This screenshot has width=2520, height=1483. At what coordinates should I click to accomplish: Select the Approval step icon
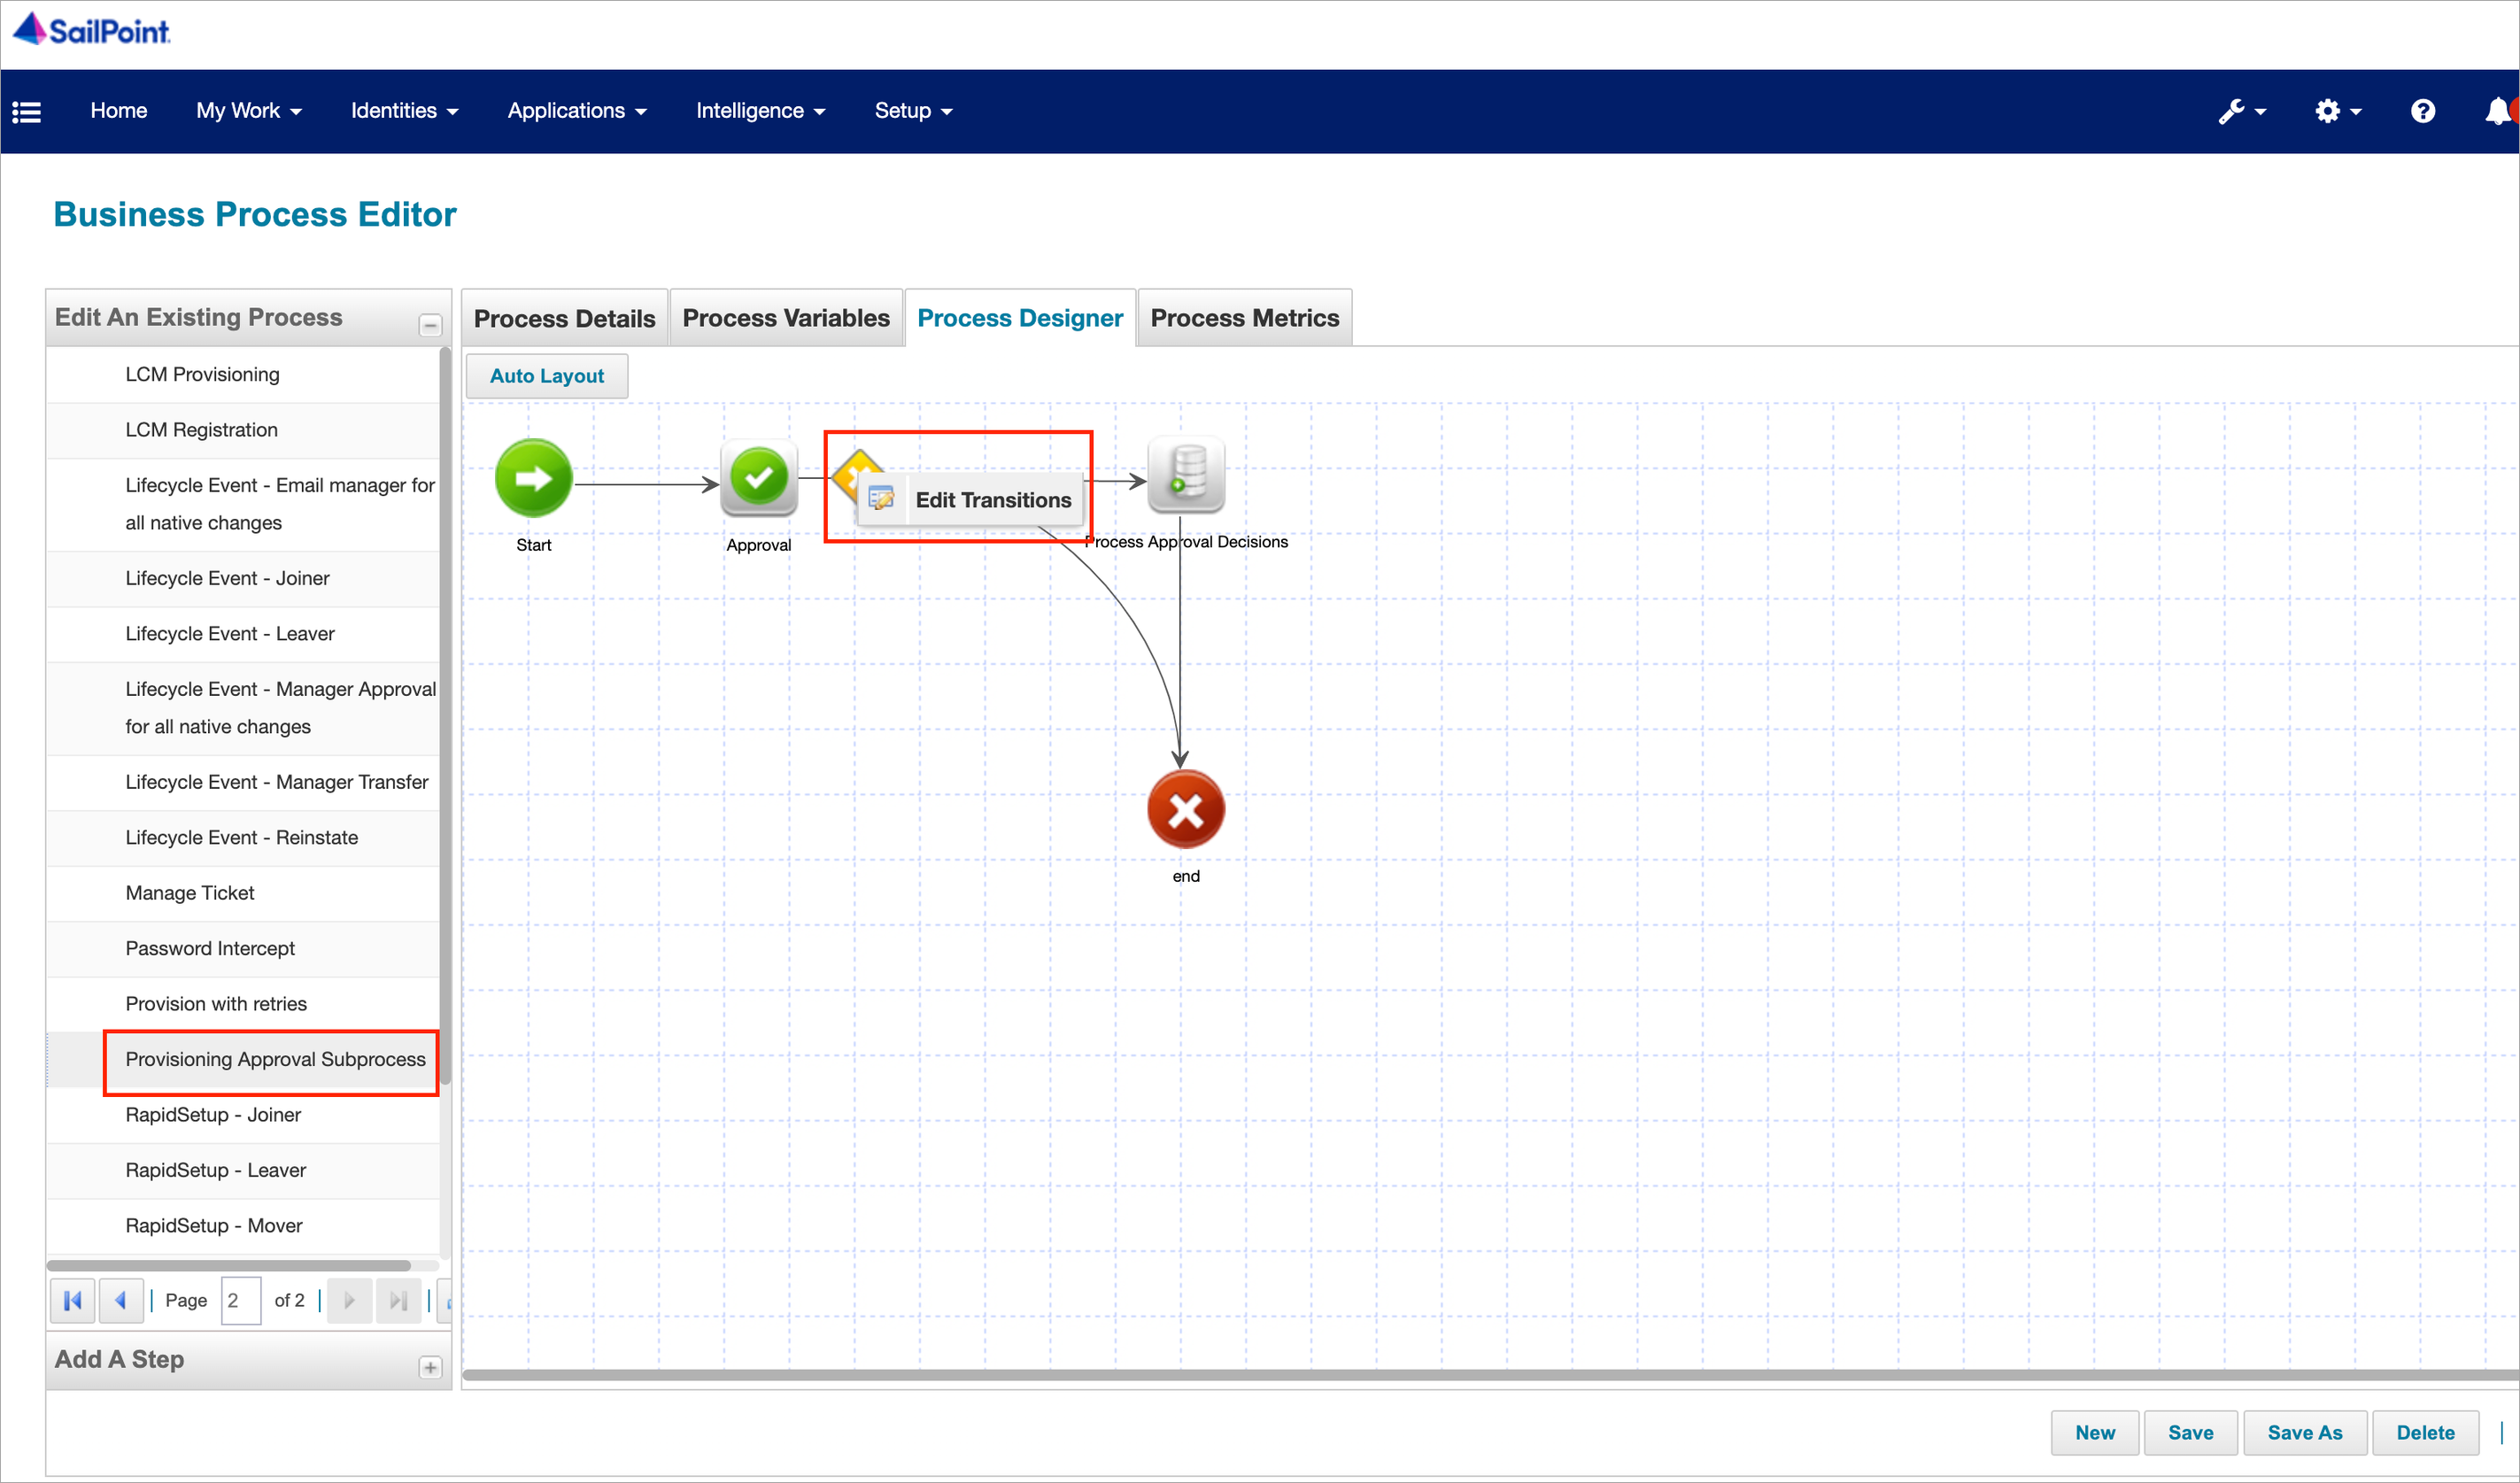pos(759,478)
